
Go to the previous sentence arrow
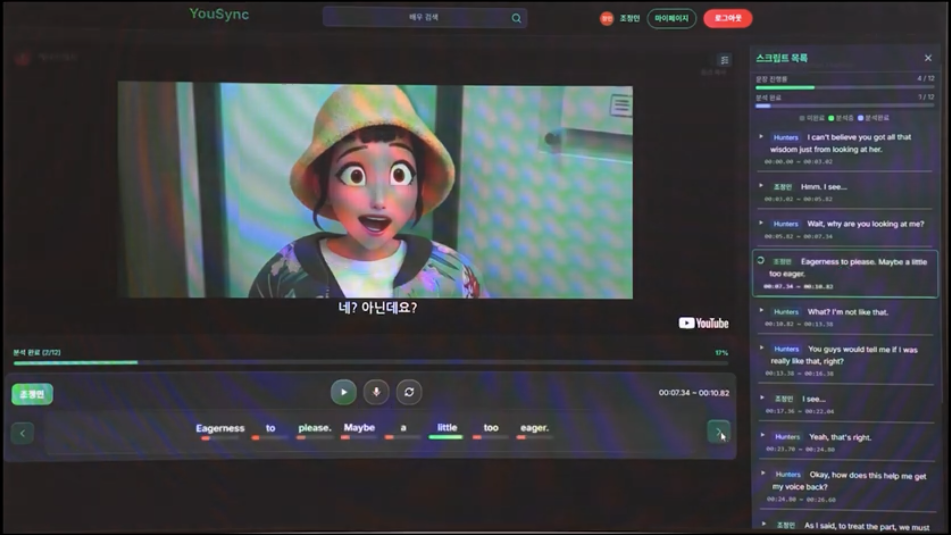[22, 433]
